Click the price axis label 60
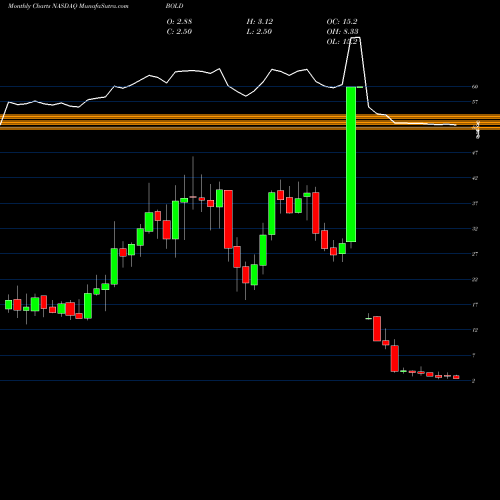 pyautogui.click(x=475, y=87)
